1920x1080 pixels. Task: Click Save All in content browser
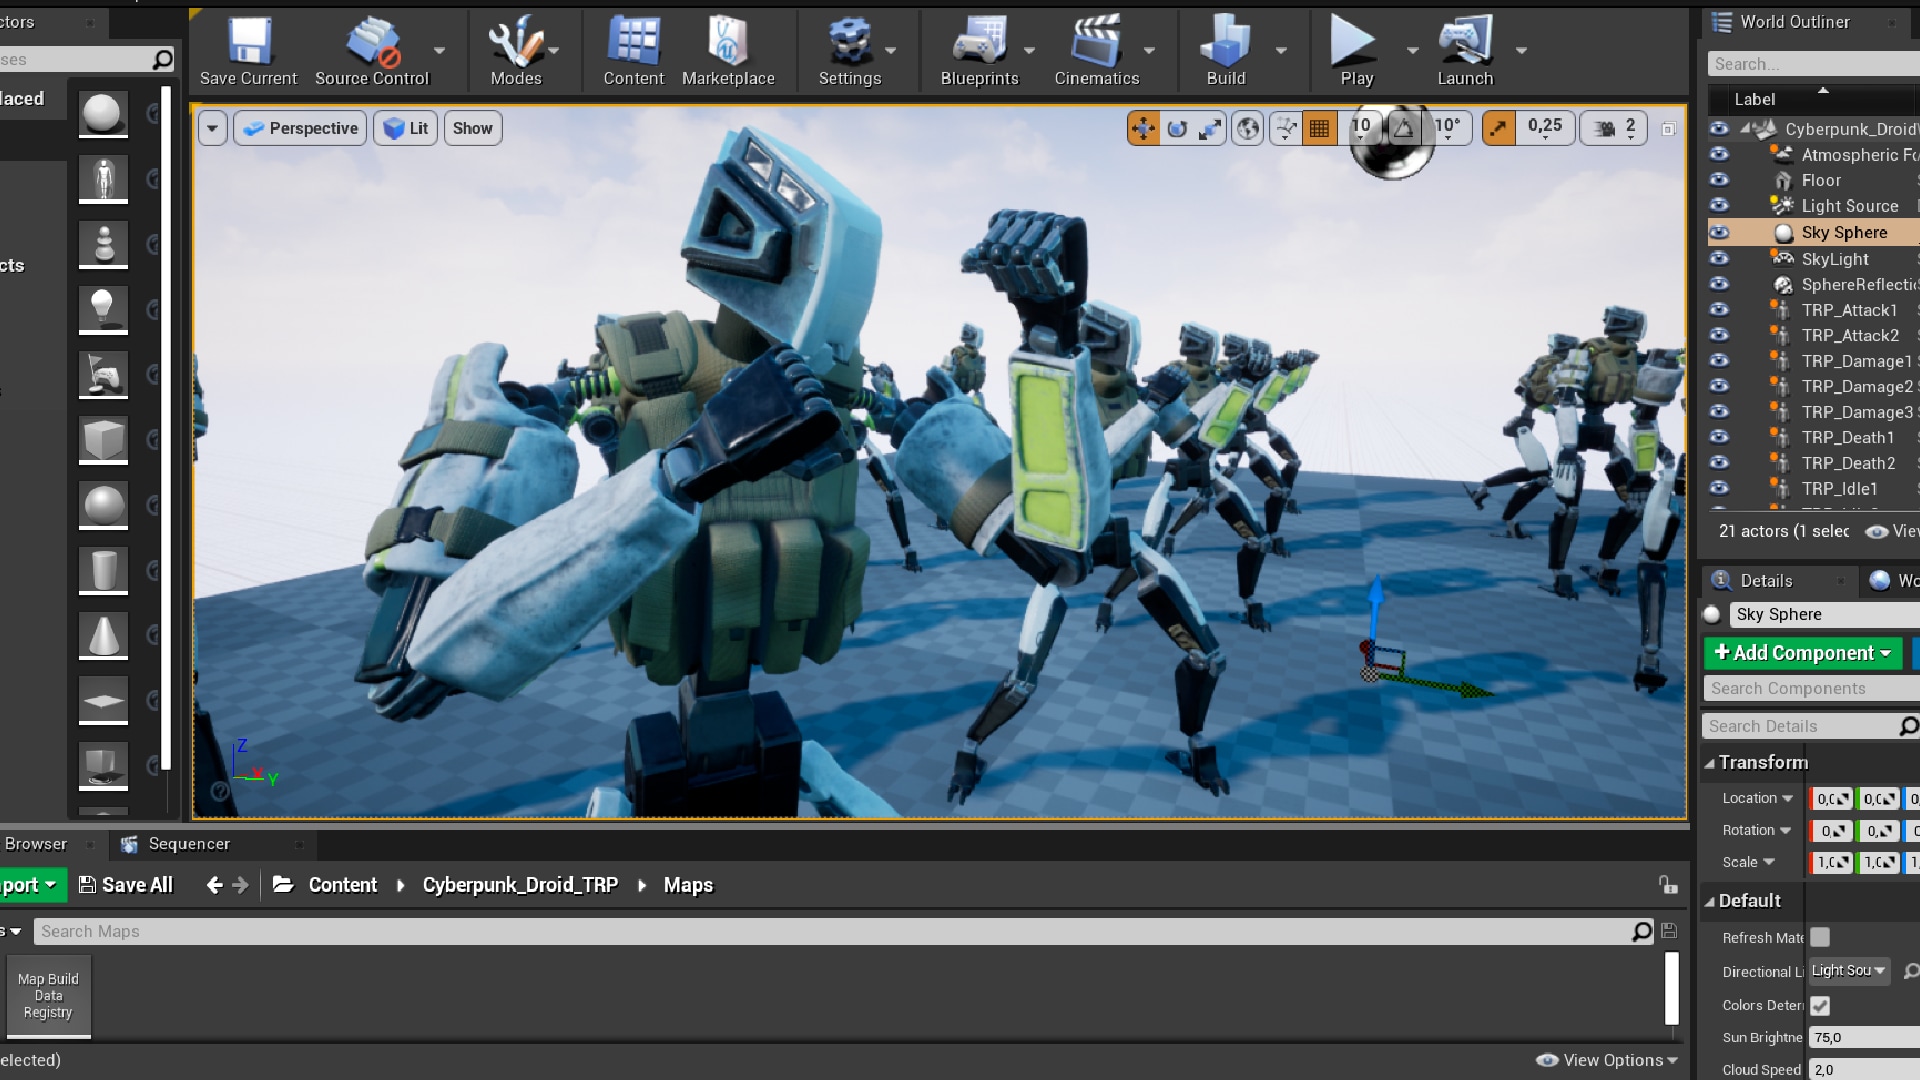[x=126, y=885]
